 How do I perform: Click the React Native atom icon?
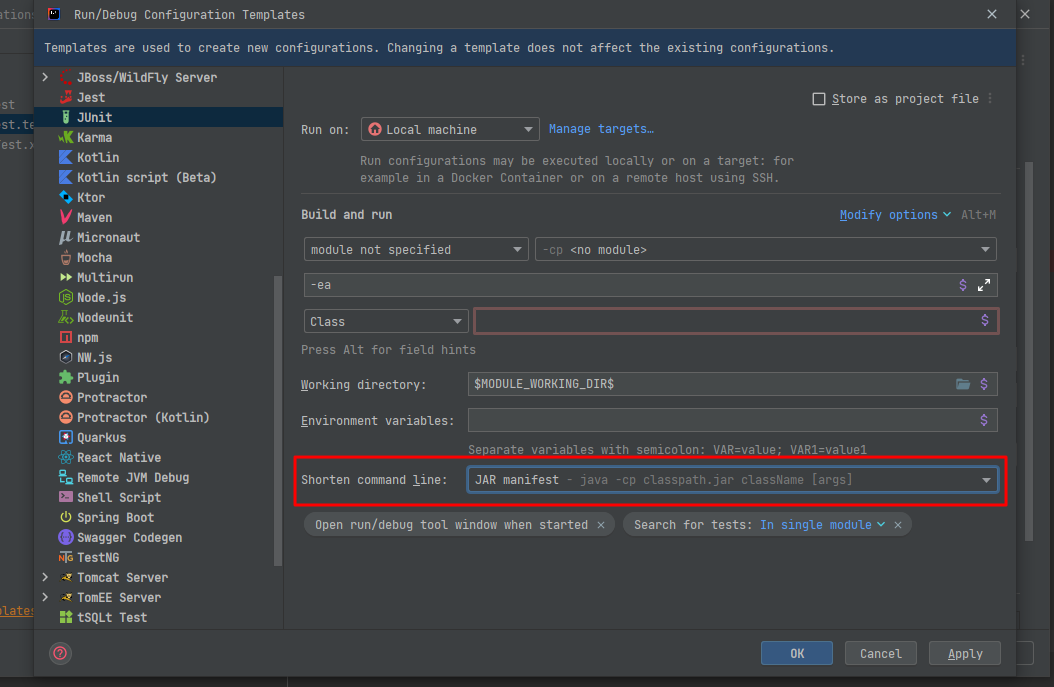pyautogui.click(x=66, y=458)
